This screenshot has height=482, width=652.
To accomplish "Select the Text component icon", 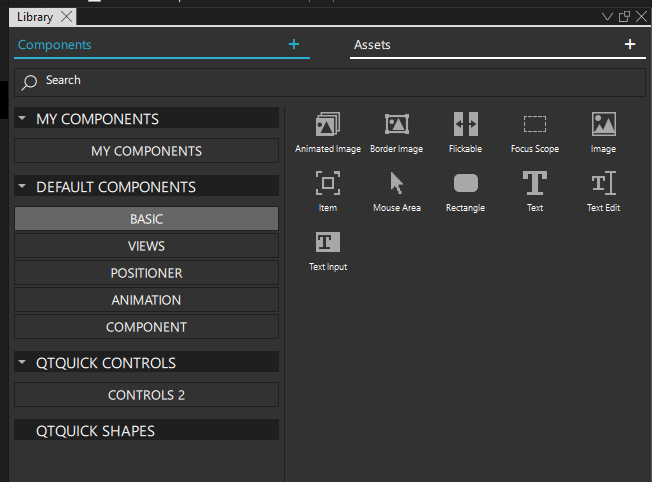I will [535, 183].
